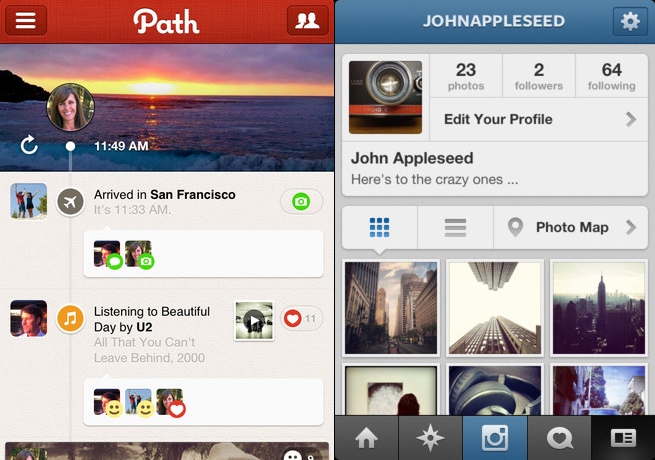Screen dimensions: 655x460
Task: Tap the green camera reaction button
Action: coord(301,202)
